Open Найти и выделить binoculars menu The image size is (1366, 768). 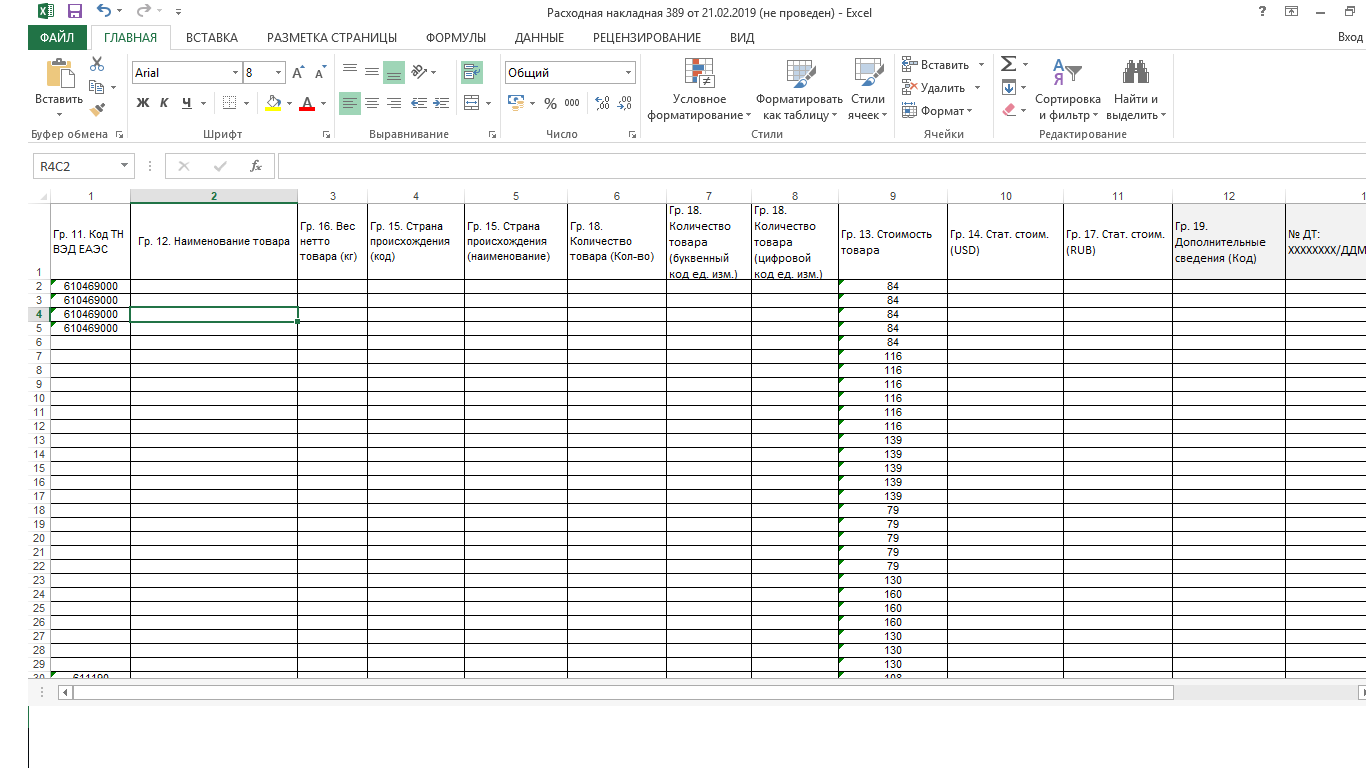pos(1136,89)
